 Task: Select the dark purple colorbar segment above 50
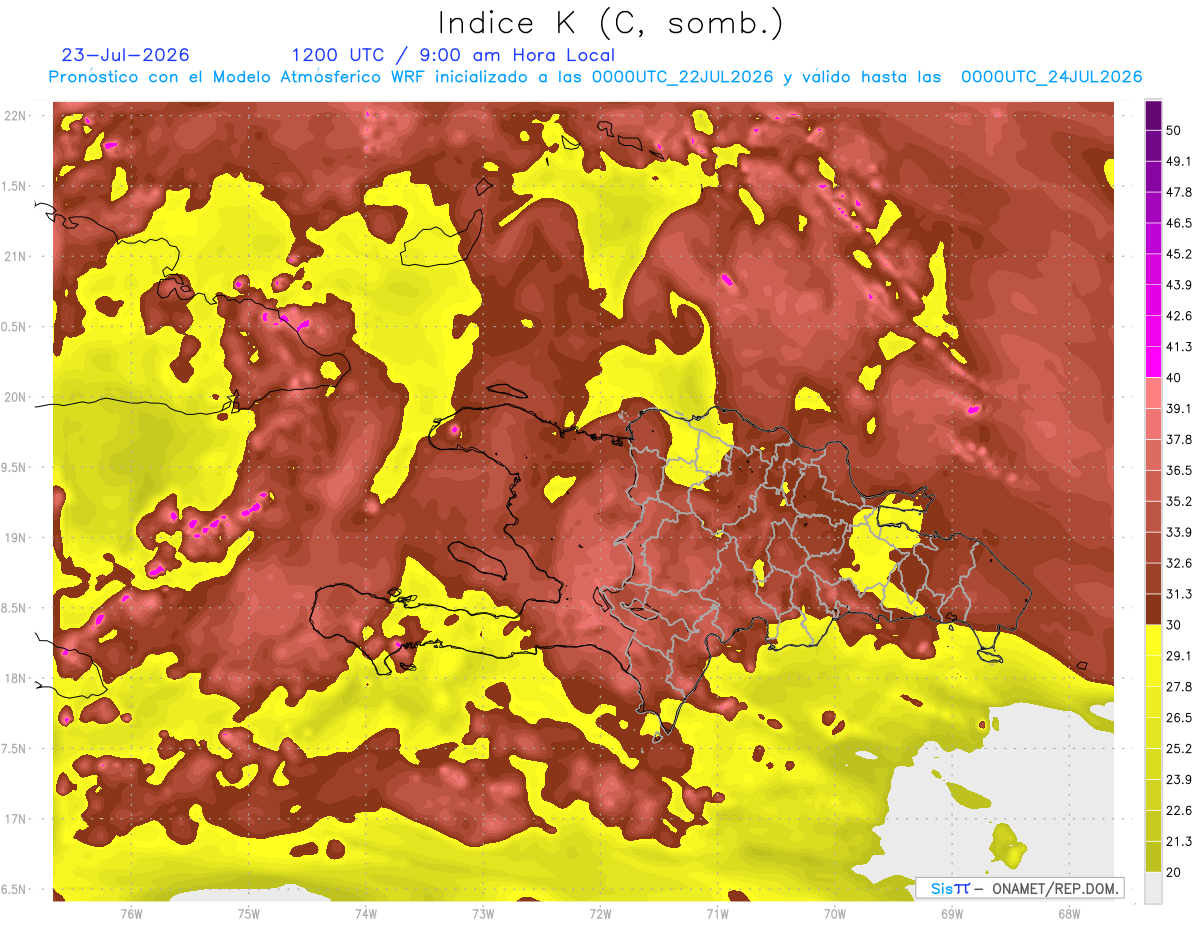click(1153, 116)
